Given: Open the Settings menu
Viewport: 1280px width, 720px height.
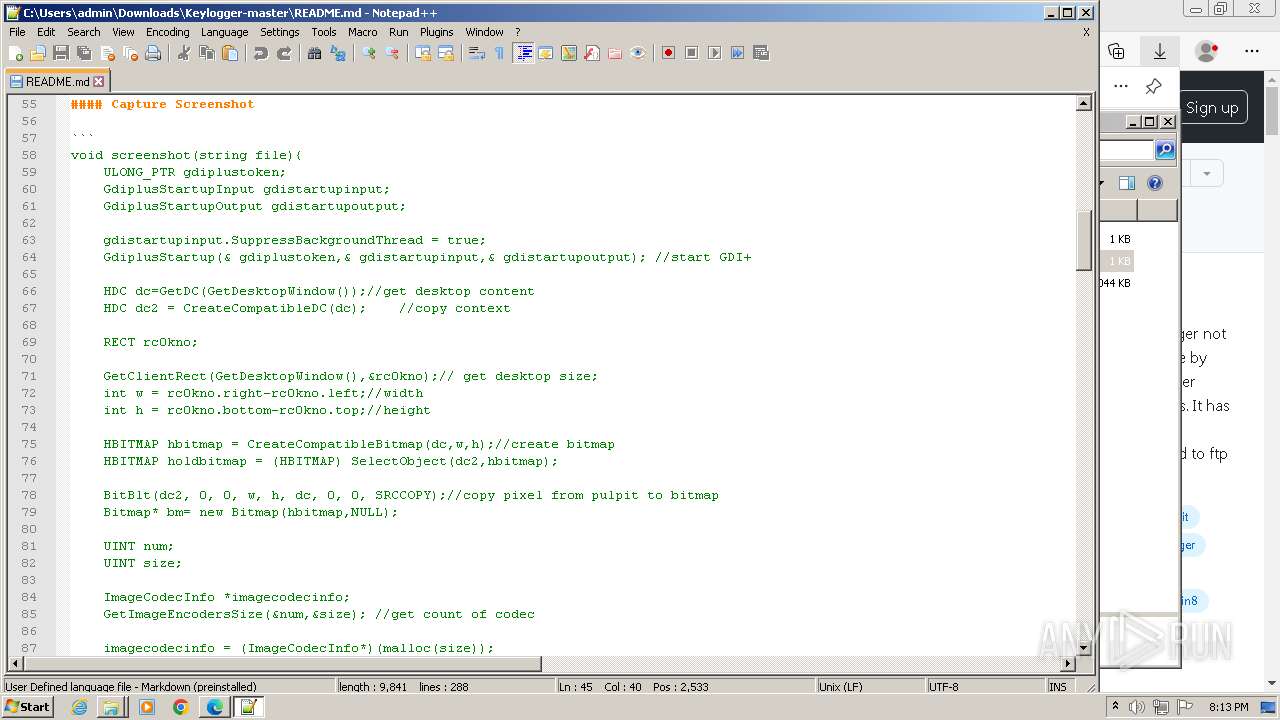Looking at the screenshot, I should pos(279,32).
